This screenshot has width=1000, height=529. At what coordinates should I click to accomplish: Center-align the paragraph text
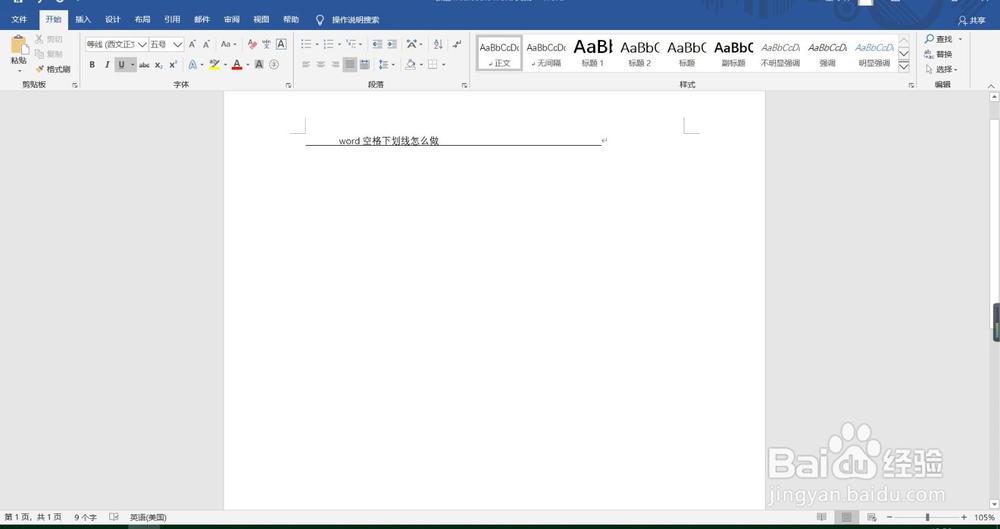coord(321,64)
